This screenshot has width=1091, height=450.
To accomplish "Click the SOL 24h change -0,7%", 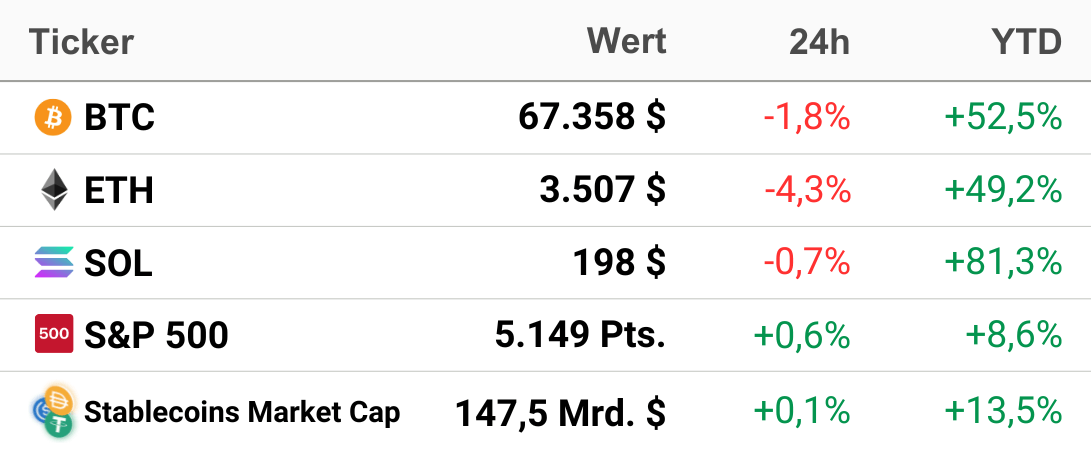I will [x=806, y=263].
